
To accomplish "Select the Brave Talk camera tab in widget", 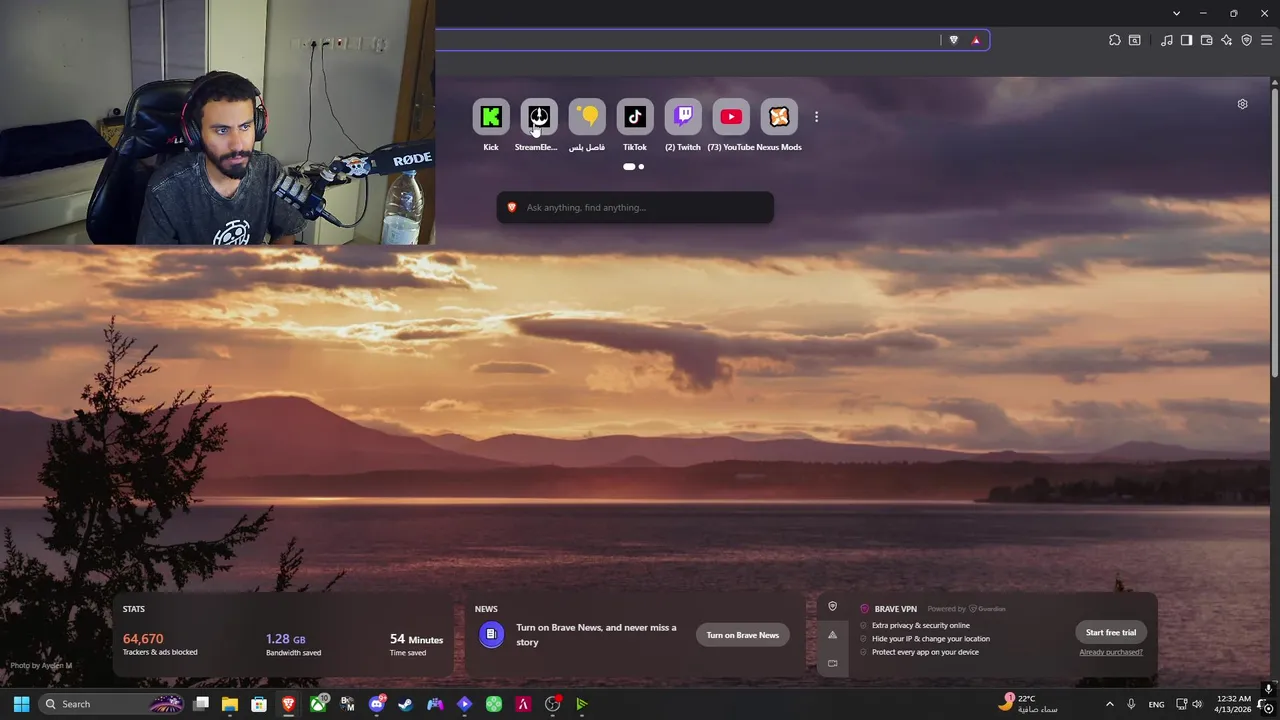I will tap(832, 663).
